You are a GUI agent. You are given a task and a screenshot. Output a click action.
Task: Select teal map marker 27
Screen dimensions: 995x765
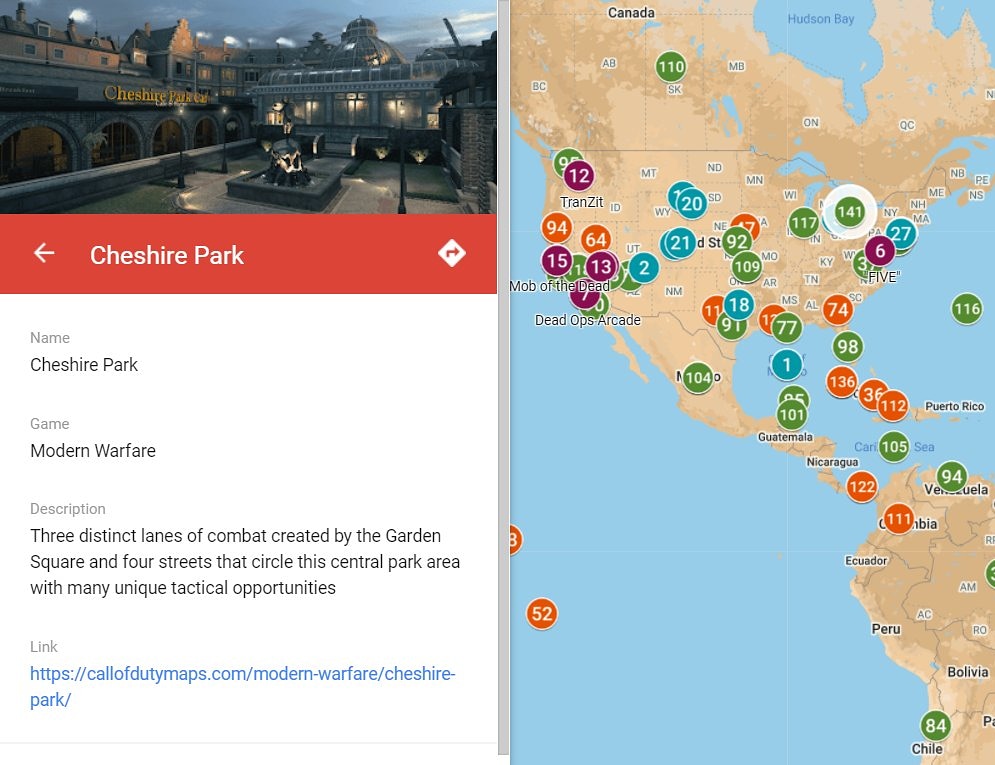coord(901,233)
